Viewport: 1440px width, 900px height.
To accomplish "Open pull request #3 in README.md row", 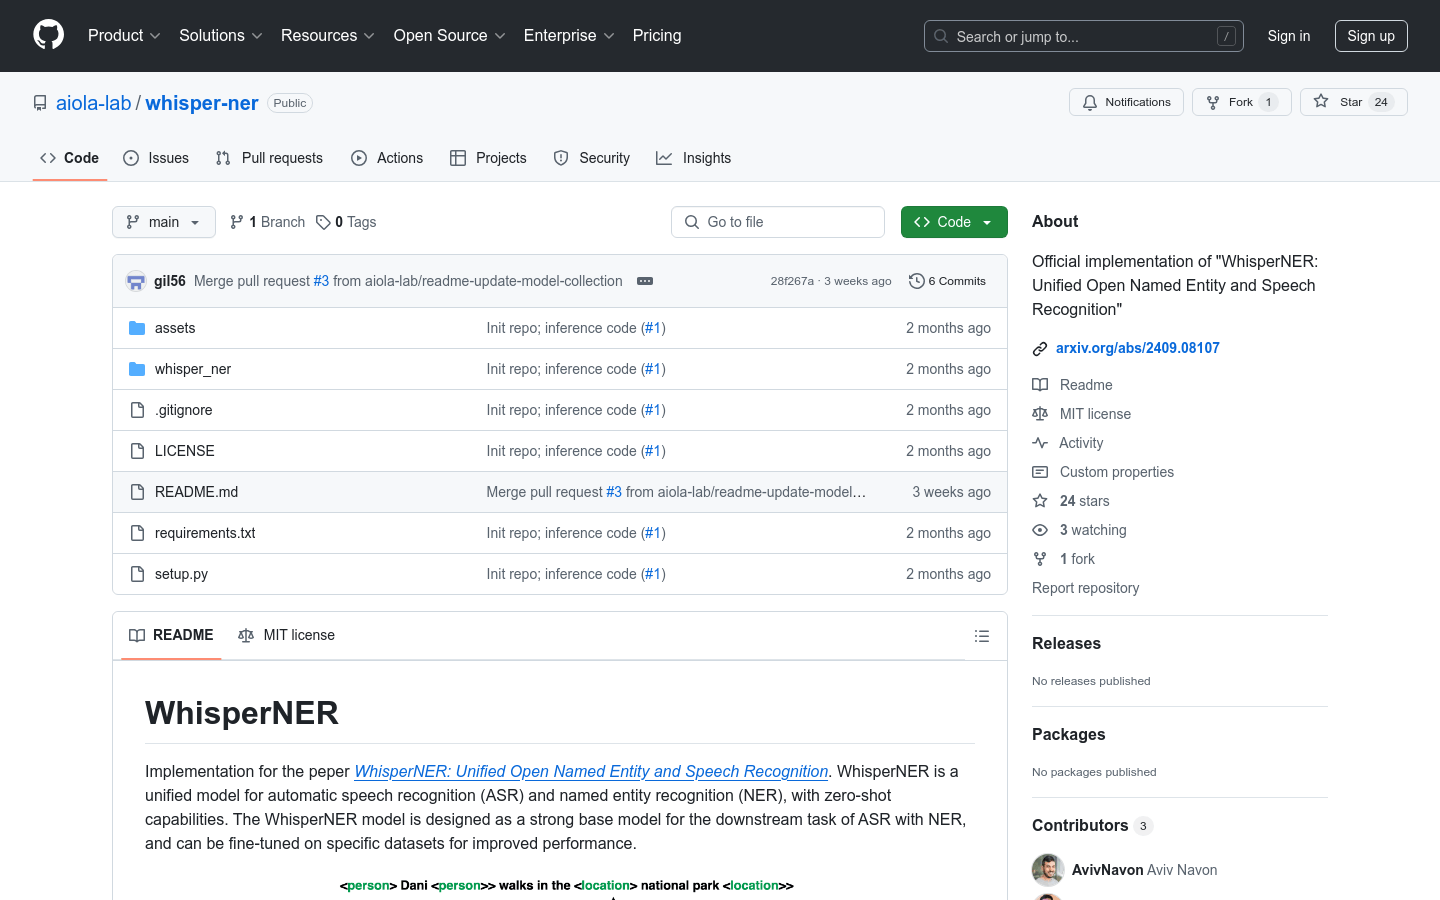I will [x=614, y=492].
